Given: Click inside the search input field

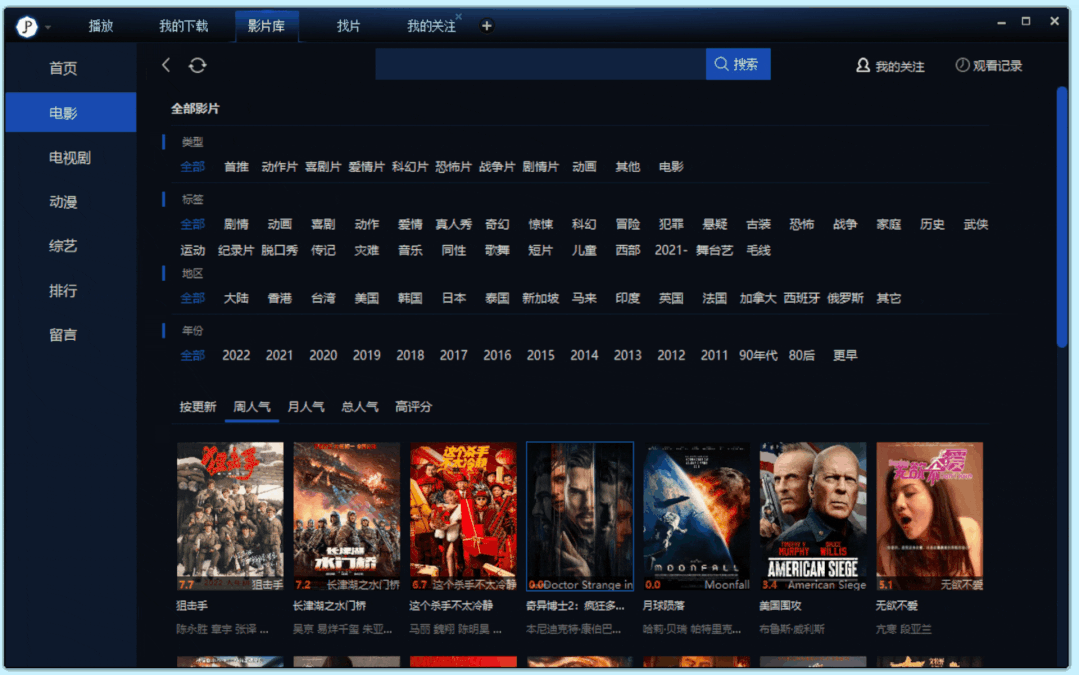Looking at the screenshot, I should click(540, 64).
